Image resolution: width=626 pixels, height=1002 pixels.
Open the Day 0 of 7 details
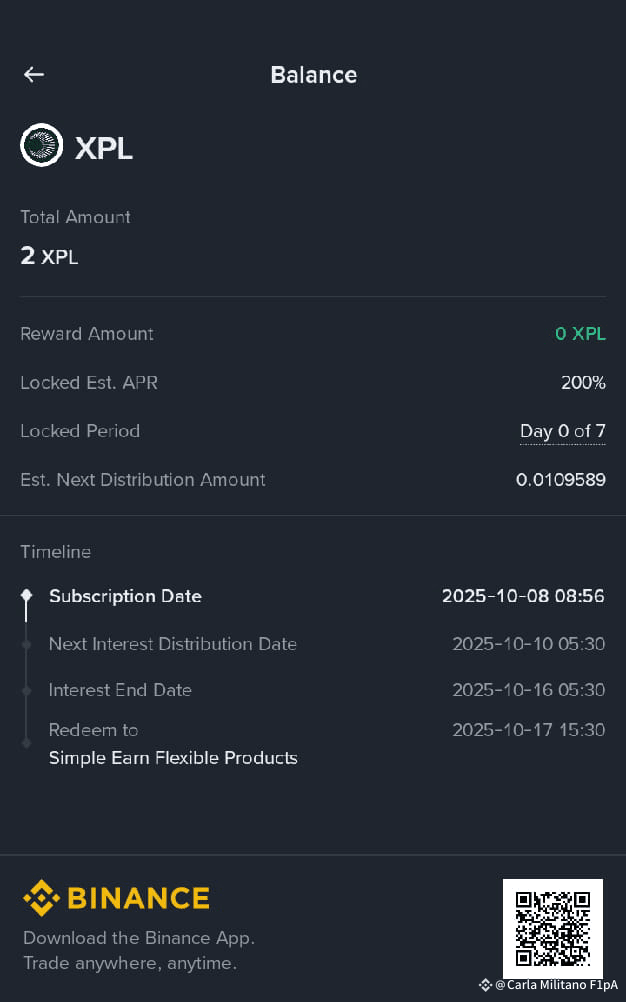tap(563, 431)
